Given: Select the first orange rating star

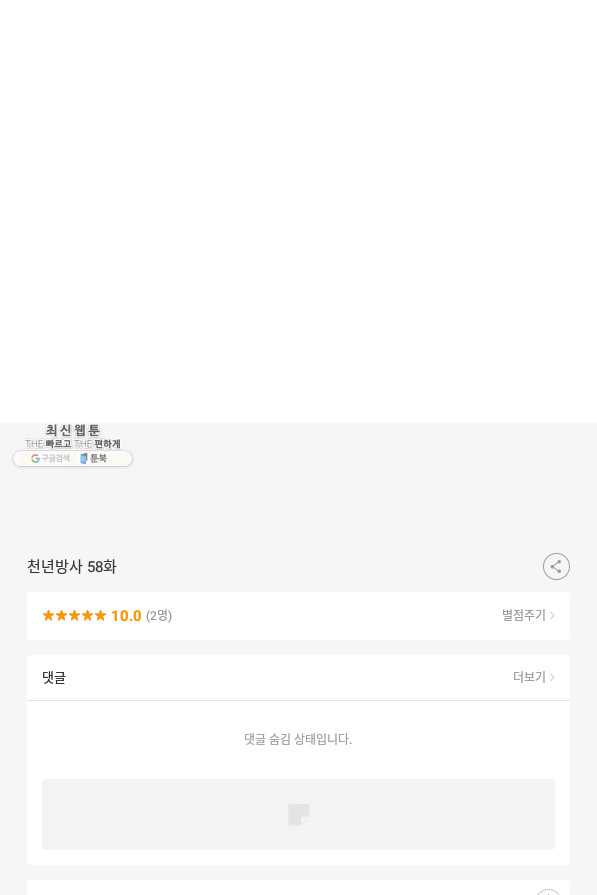Looking at the screenshot, I should point(49,615).
